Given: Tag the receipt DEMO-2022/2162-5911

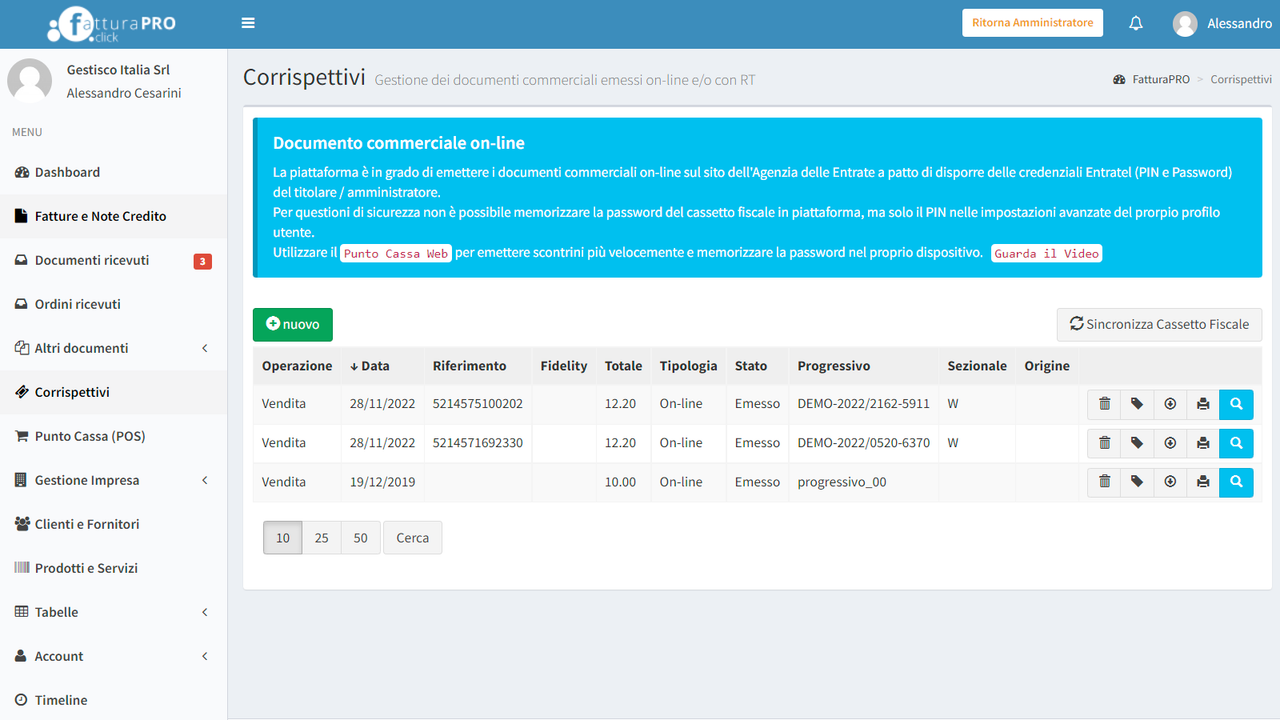Looking at the screenshot, I should 1137,404.
